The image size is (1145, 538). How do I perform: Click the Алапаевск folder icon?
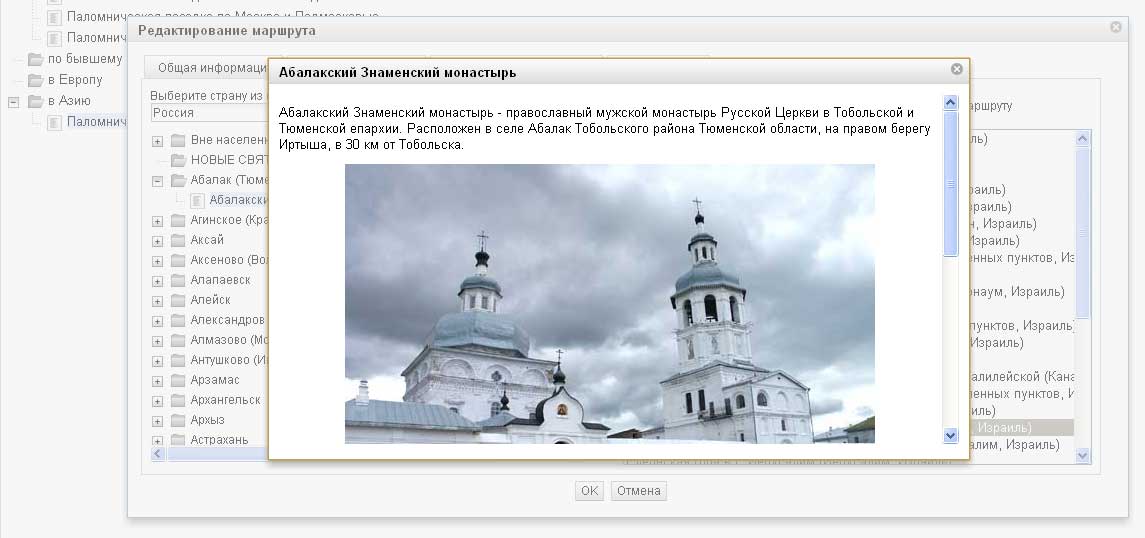click(x=178, y=280)
